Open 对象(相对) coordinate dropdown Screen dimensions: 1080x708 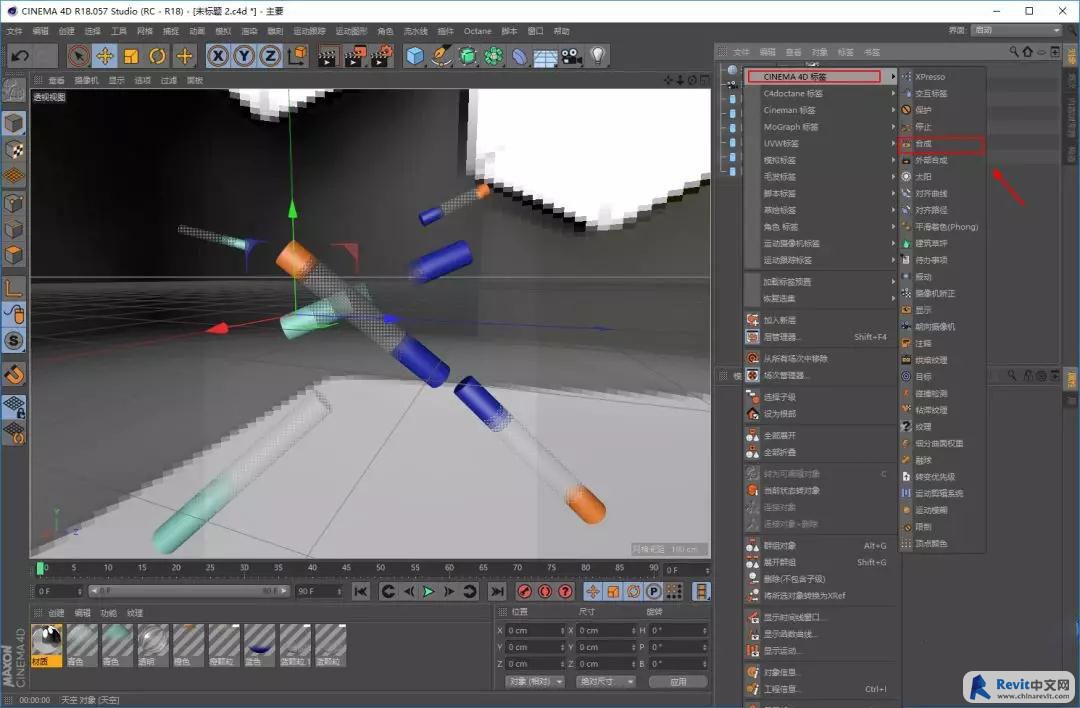[534, 682]
